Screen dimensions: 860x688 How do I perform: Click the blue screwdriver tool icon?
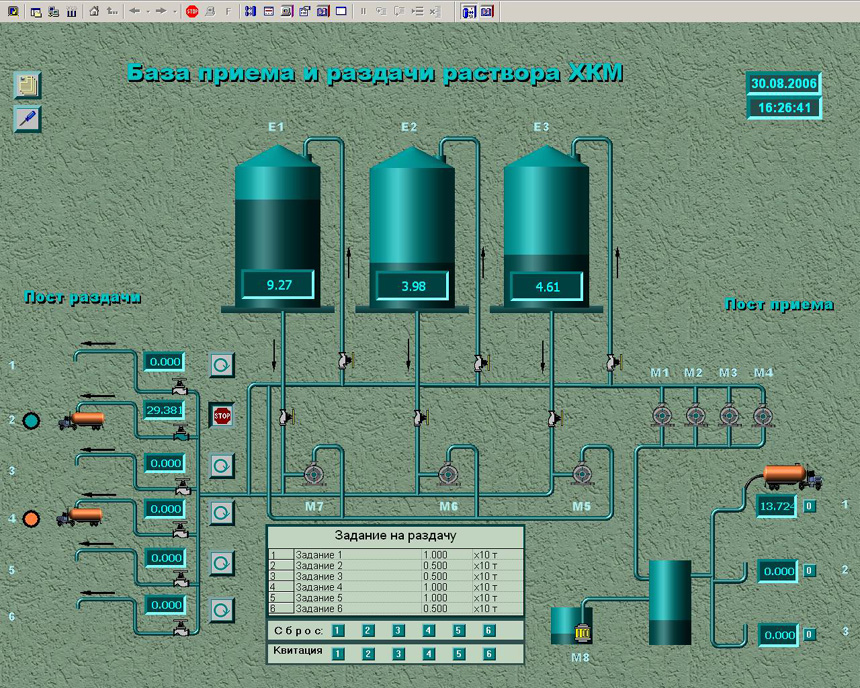tap(27, 119)
